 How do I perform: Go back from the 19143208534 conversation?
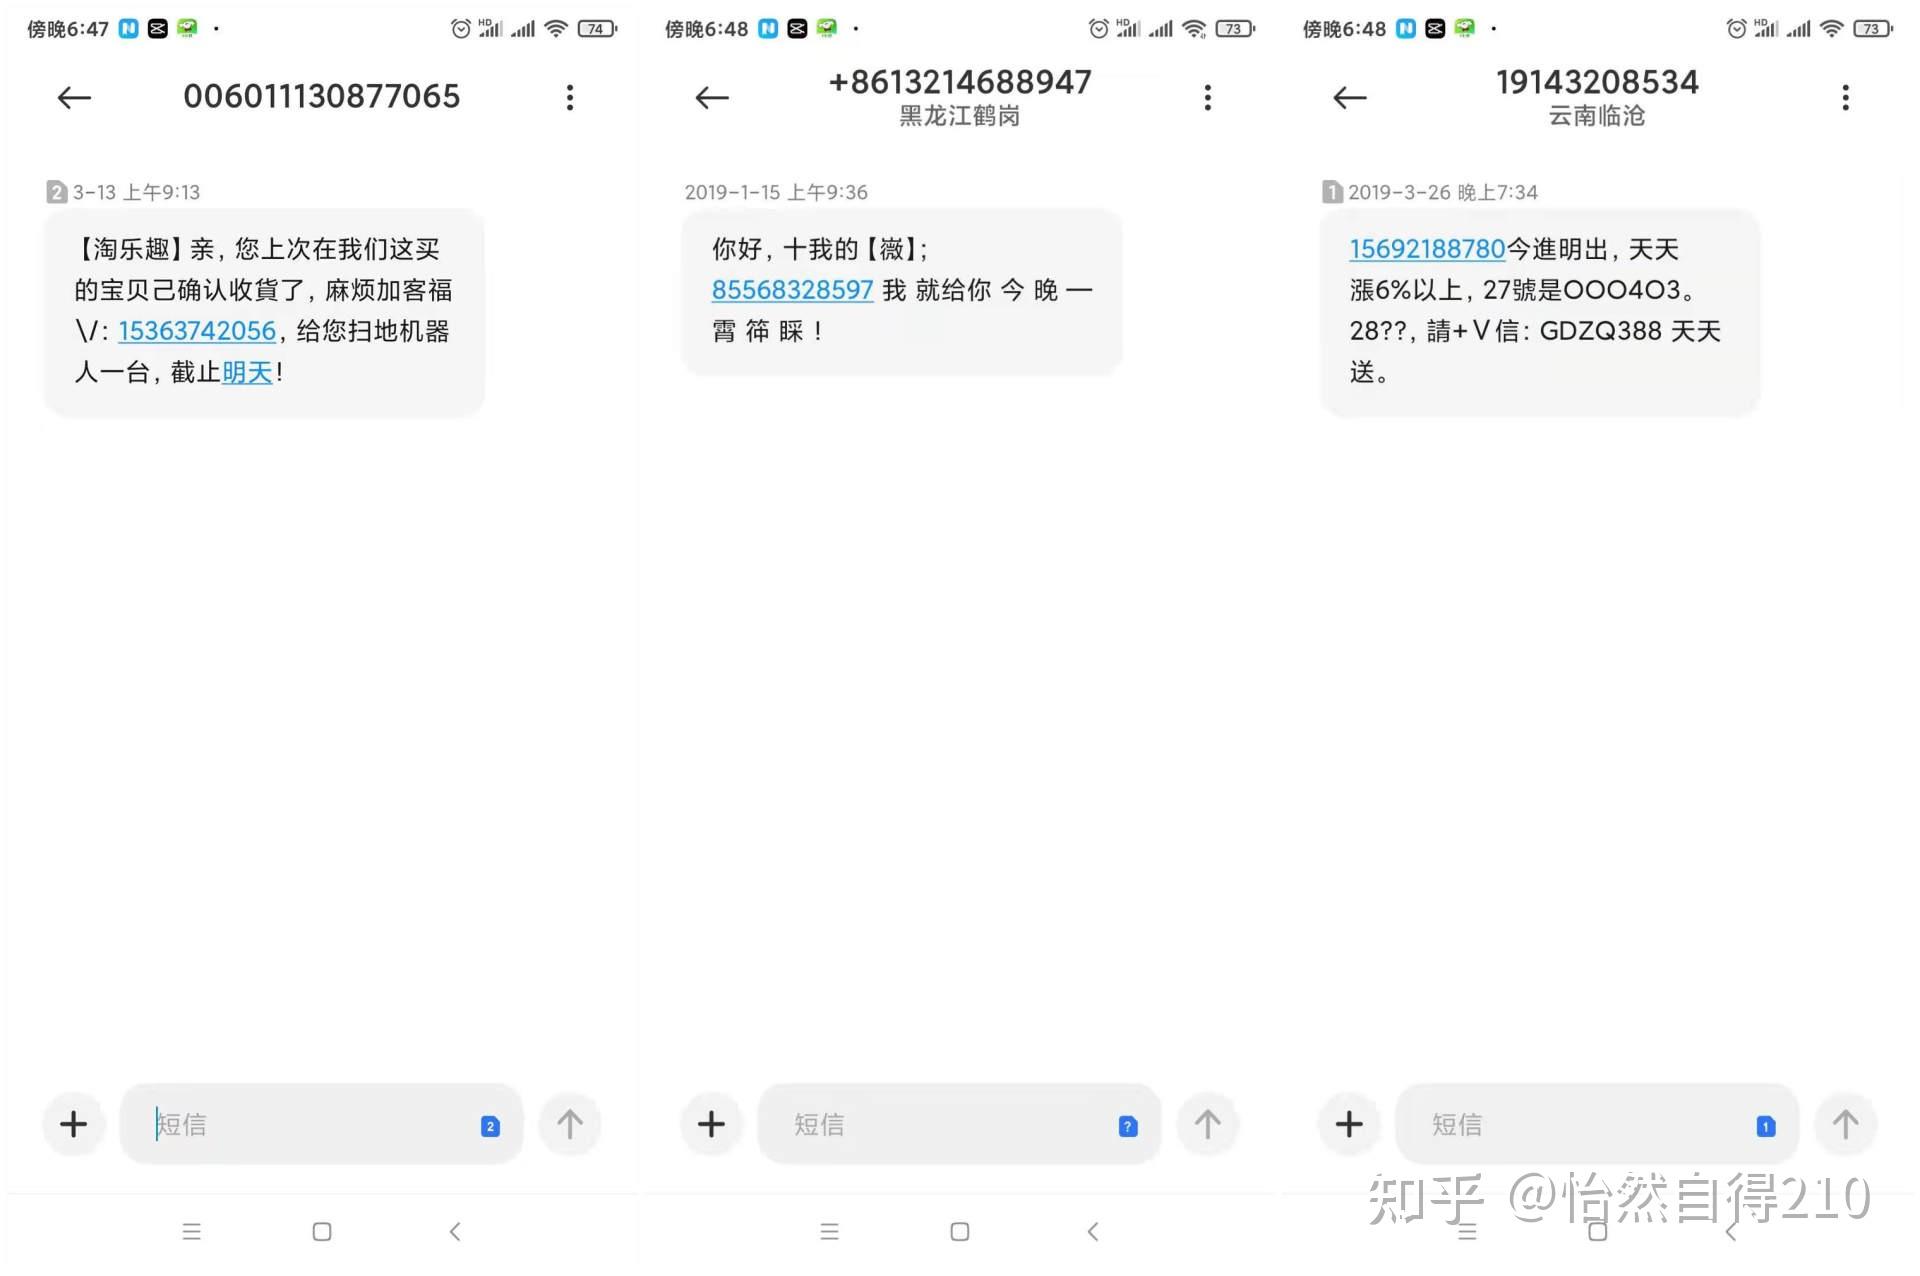(1350, 97)
